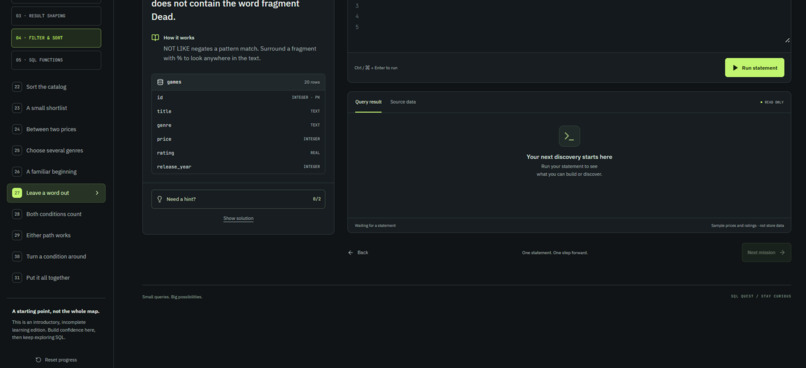Click the book icon beside How it works
Image resolution: width=806 pixels, height=368 pixels.
(x=155, y=38)
